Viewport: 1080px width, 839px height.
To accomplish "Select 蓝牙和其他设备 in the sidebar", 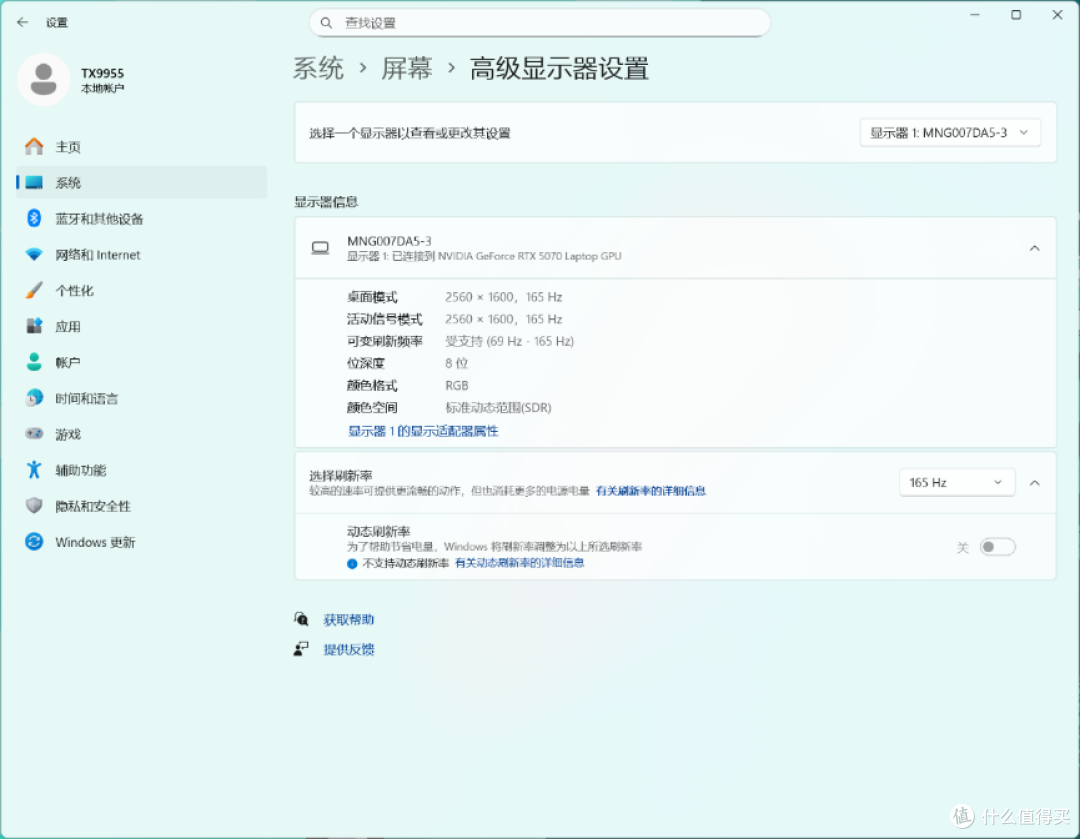I will [x=141, y=218].
